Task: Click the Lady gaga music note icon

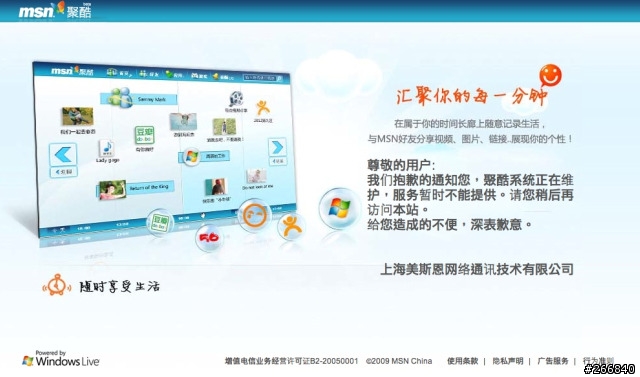Action: tap(107, 148)
